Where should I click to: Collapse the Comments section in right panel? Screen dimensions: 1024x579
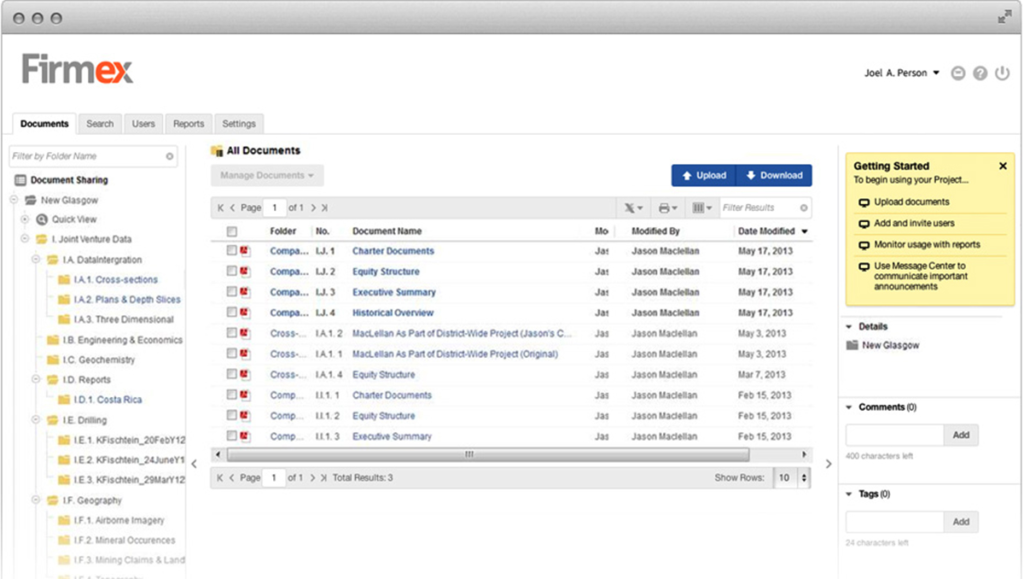pyautogui.click(x=850, y=408)
